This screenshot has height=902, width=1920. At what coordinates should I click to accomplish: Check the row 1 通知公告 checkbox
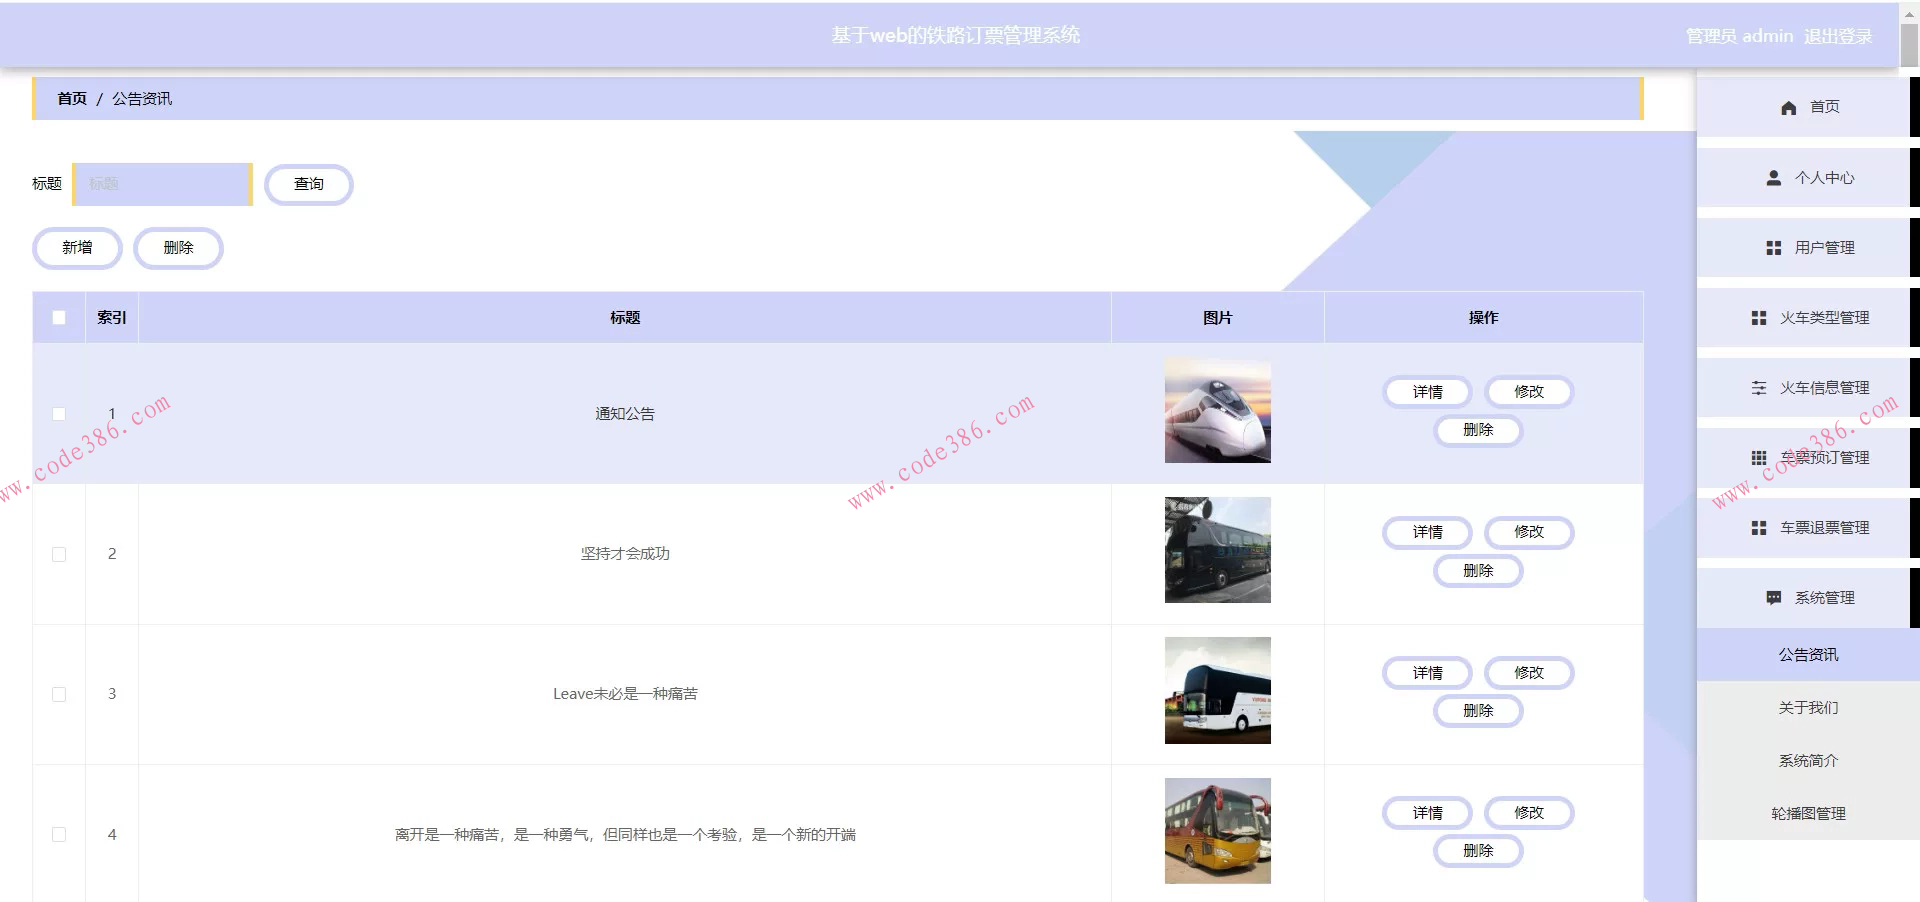[x=59, y=414]
